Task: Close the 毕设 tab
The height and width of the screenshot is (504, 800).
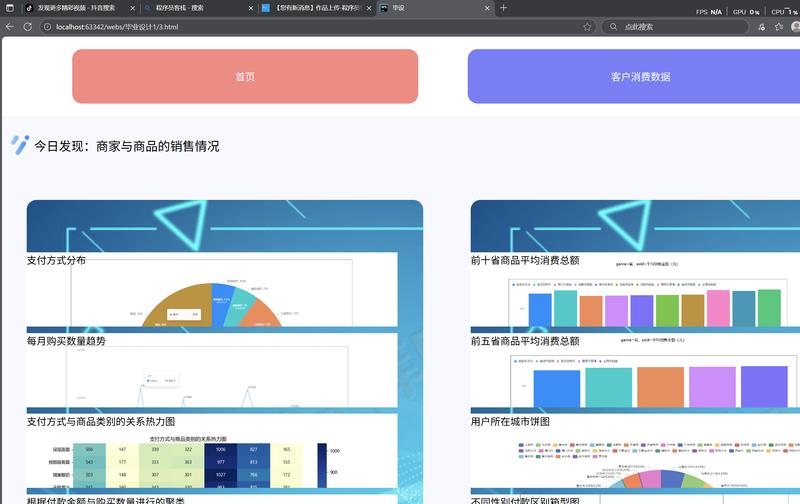Action: (x=487, y=8)
